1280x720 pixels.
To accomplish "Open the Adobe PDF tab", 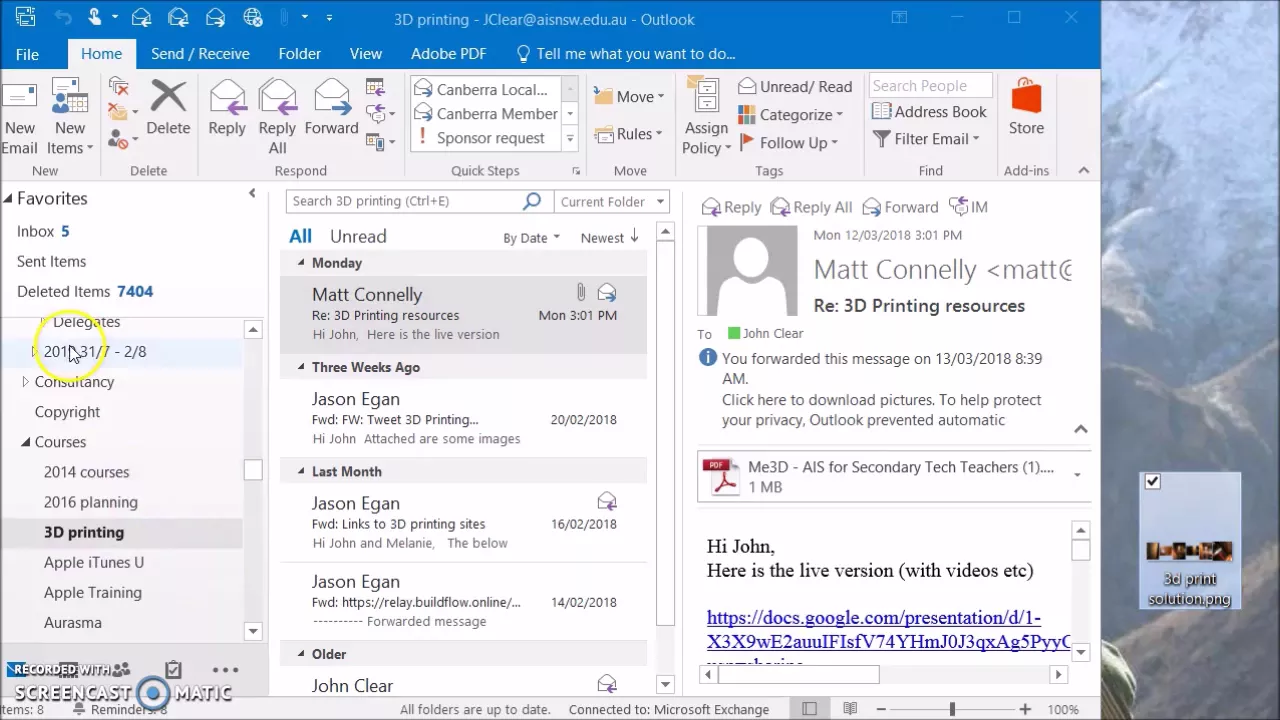I will pyautogui.click(x=449, y=54).
